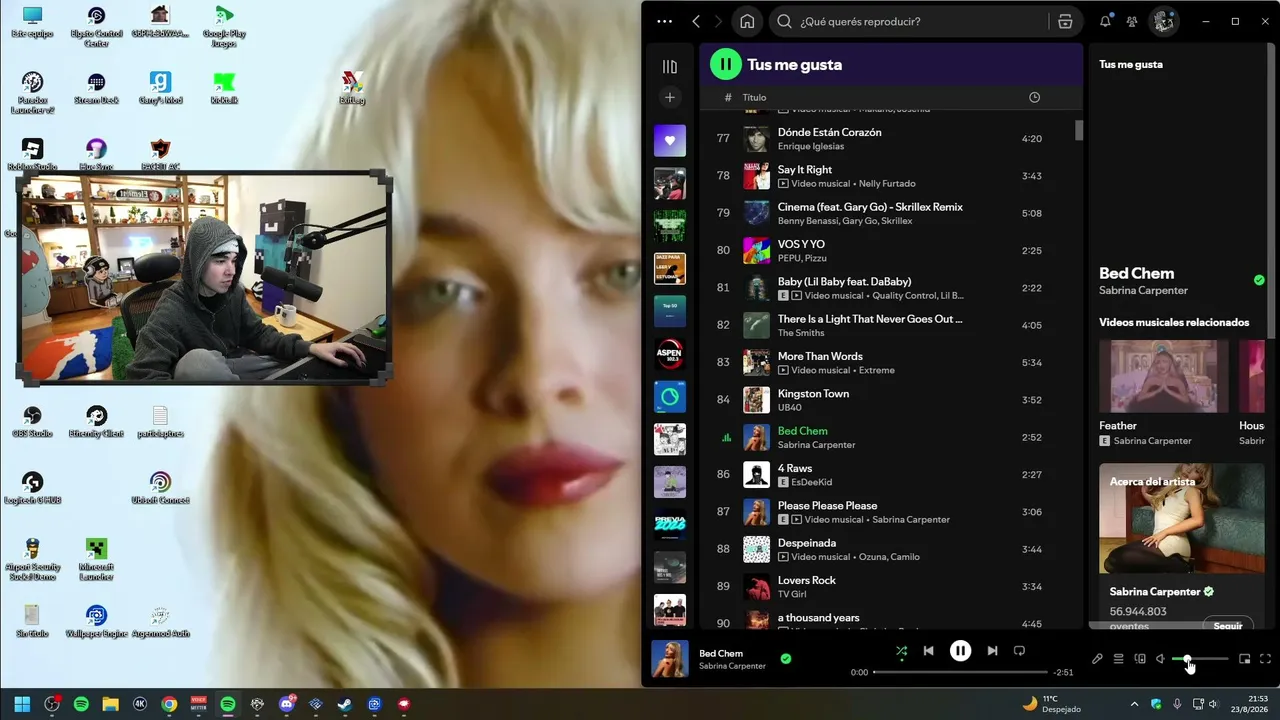Viewport: 1280px width, 720px height.
Task: Open Spotify notifications bell
Action: click(x=1105, y=21)
